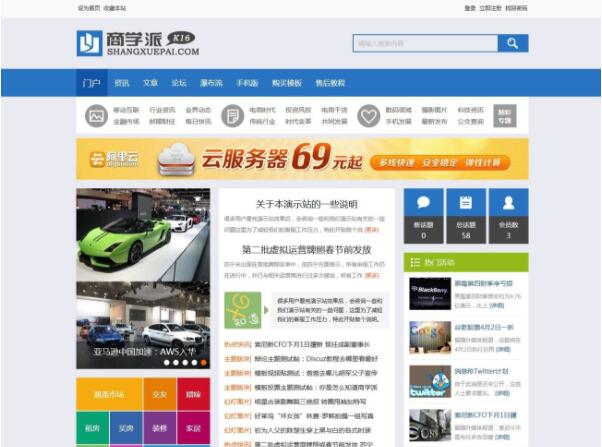The width and height of the screenshot is (602, 447).
Task: Click the list icon in green header
Action: [415, 262]
